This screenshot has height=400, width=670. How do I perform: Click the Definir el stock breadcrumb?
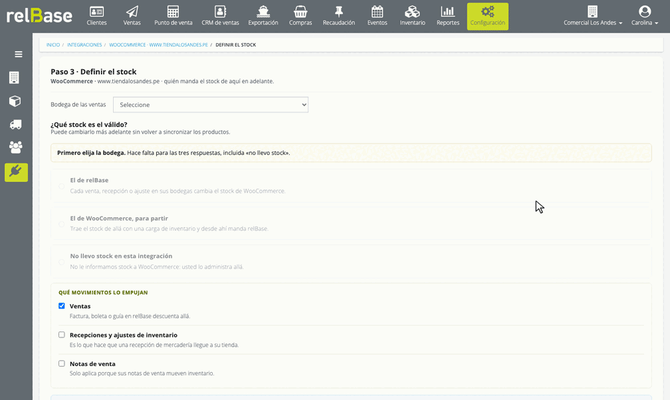pyautogui.click(x=235, y=45)
